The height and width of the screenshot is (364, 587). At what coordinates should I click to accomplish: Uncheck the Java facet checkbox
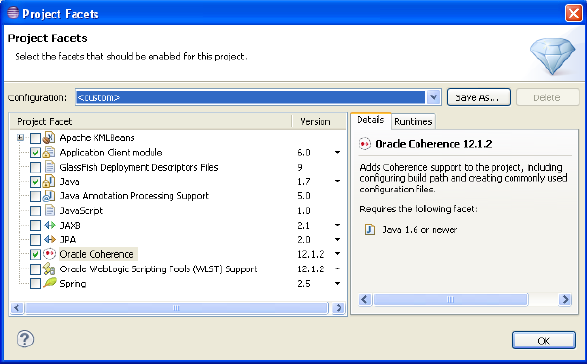point(35,182)
